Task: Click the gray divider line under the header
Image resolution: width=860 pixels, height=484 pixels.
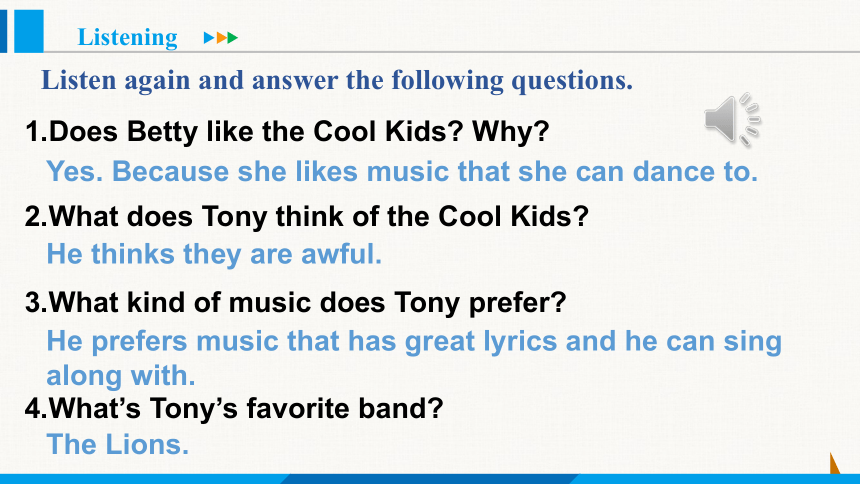Action: pyautogui.click(x=451, y=52)
